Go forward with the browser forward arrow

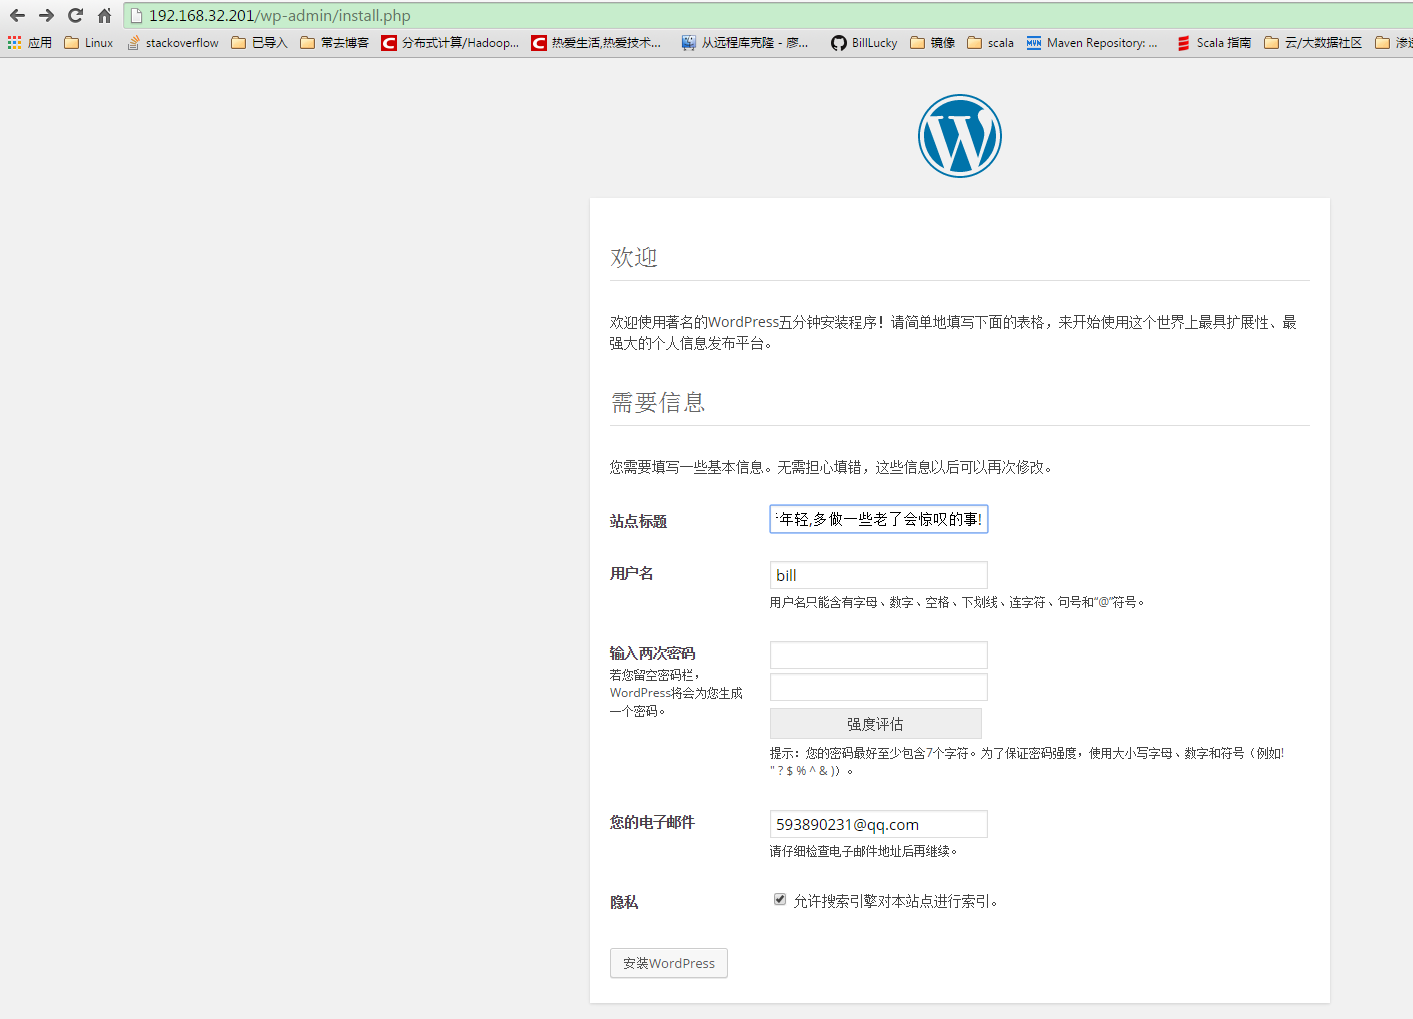click(46, 15)
